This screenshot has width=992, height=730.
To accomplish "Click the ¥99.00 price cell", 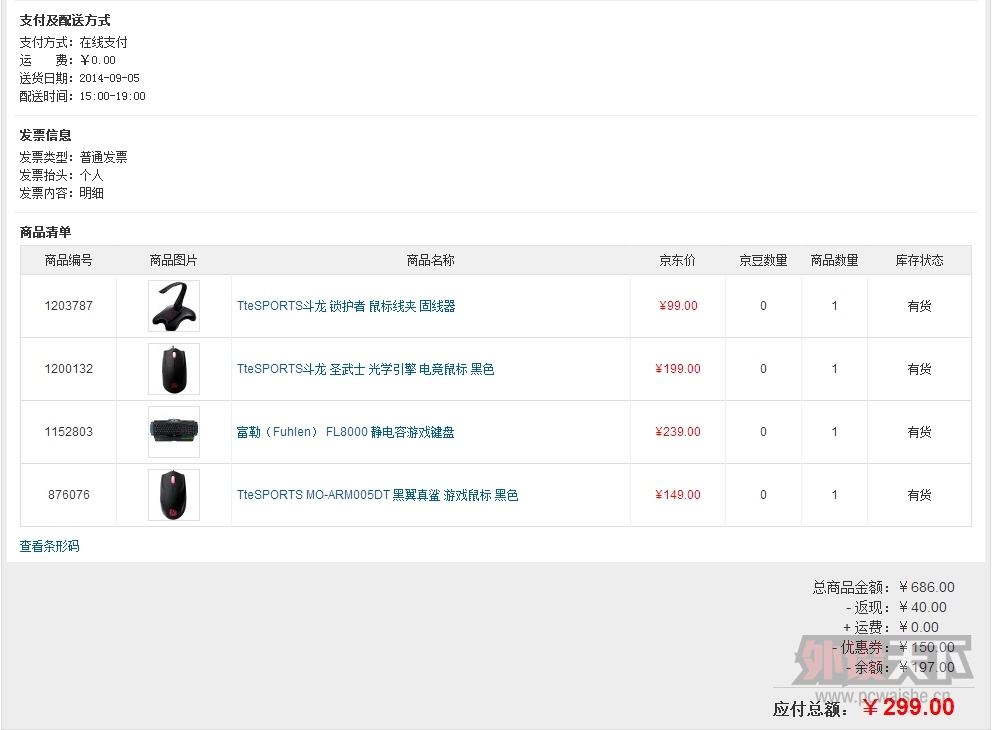I will point(678,306).
